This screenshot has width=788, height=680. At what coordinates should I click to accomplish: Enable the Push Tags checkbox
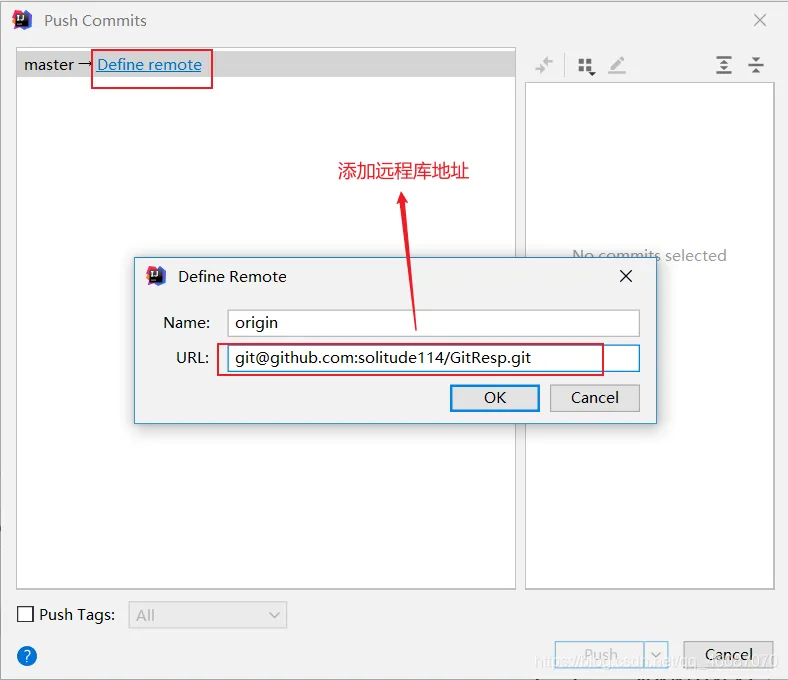click(26, 615)
